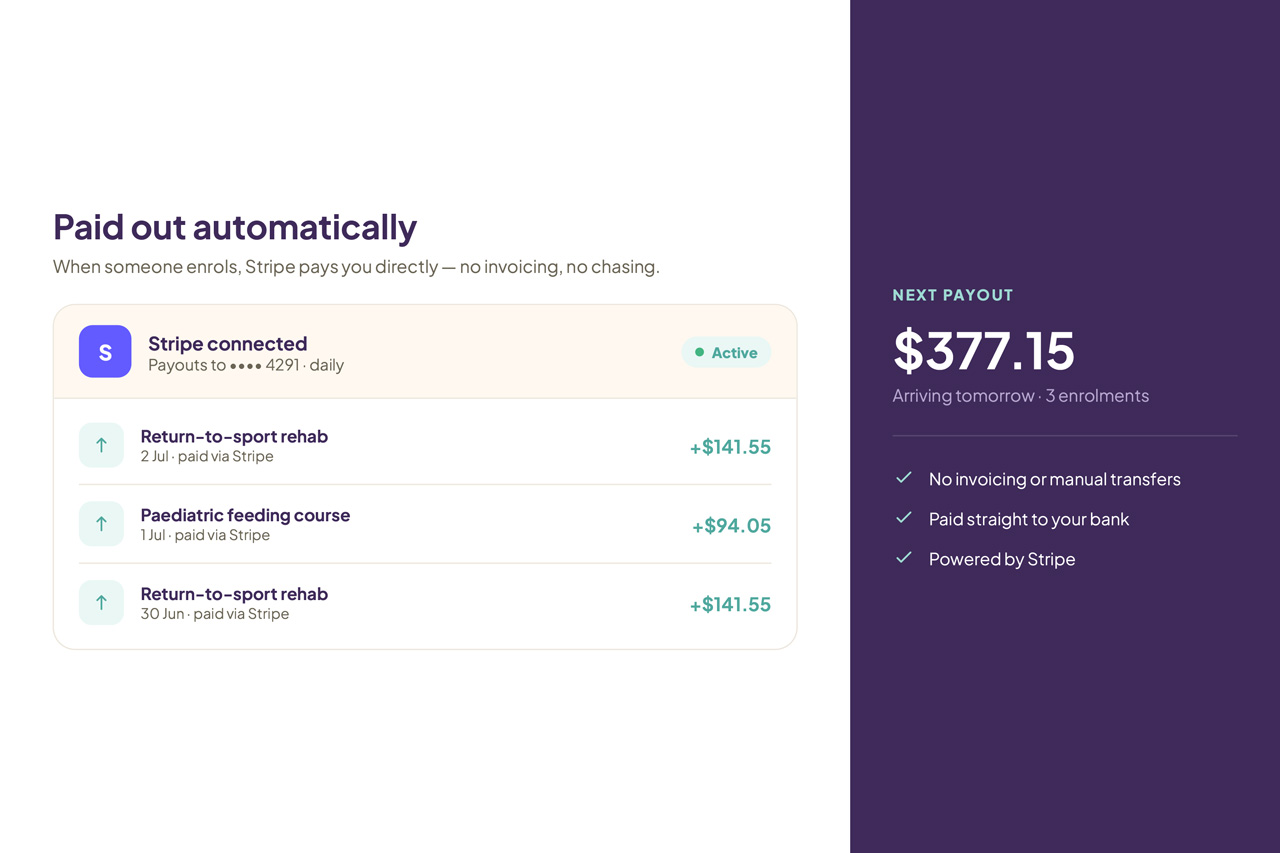Open the Stripe connected heading
Screen dimensions: 1280x853
click(x=227, y=343)
